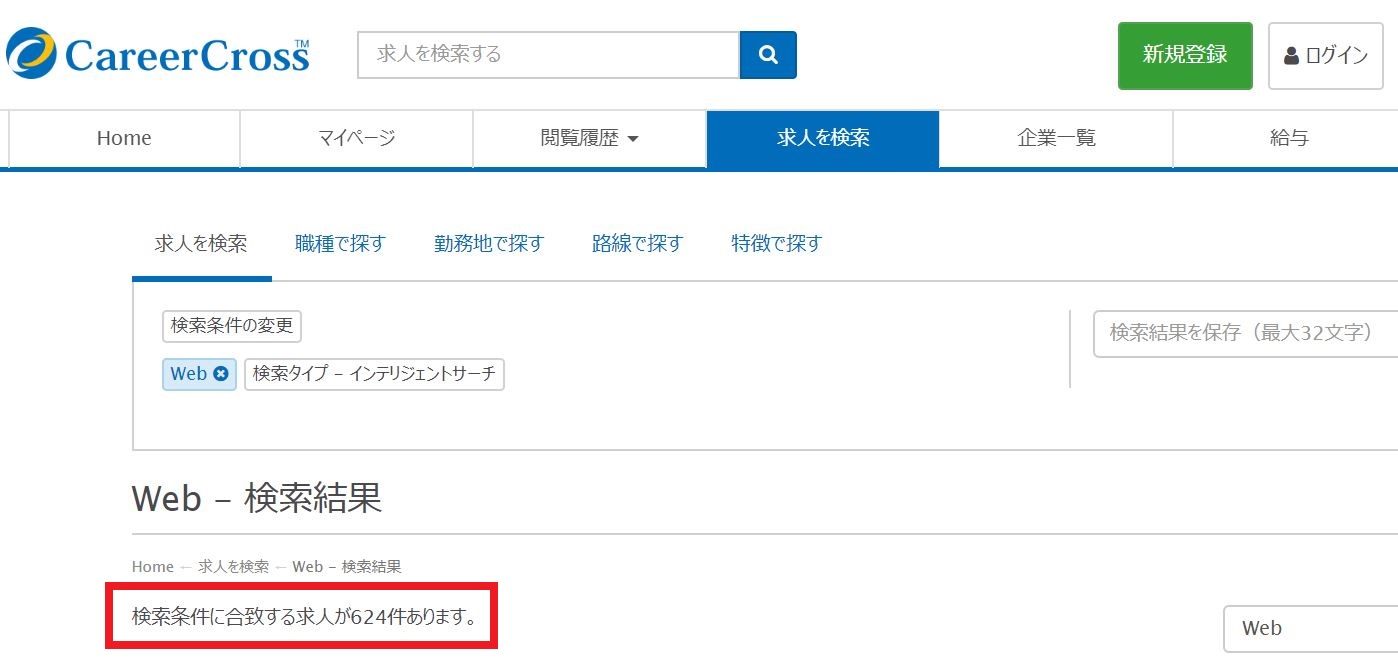Switch to the 特徴で探す tab
The image size is (1398, 659).
pos(776,244)
